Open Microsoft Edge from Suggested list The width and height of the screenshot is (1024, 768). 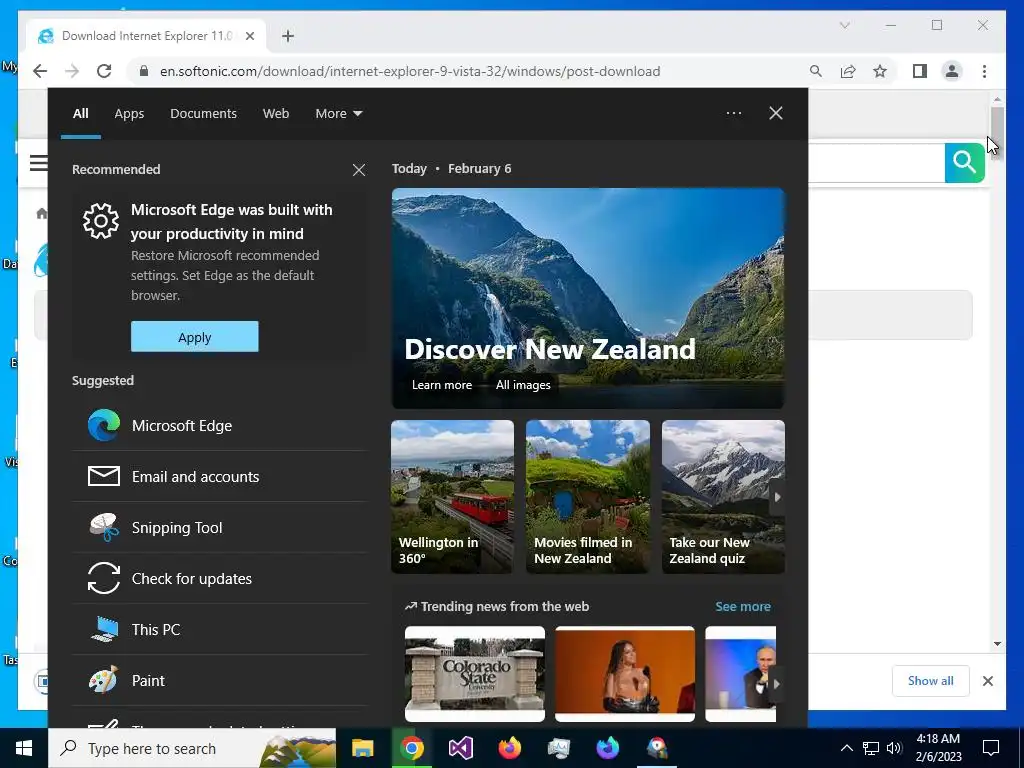pos(220,426)
